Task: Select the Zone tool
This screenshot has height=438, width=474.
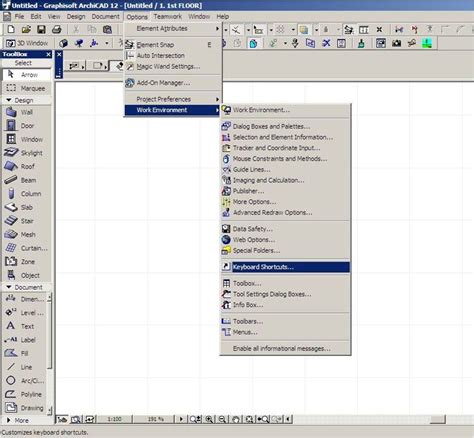Action: 26,262
